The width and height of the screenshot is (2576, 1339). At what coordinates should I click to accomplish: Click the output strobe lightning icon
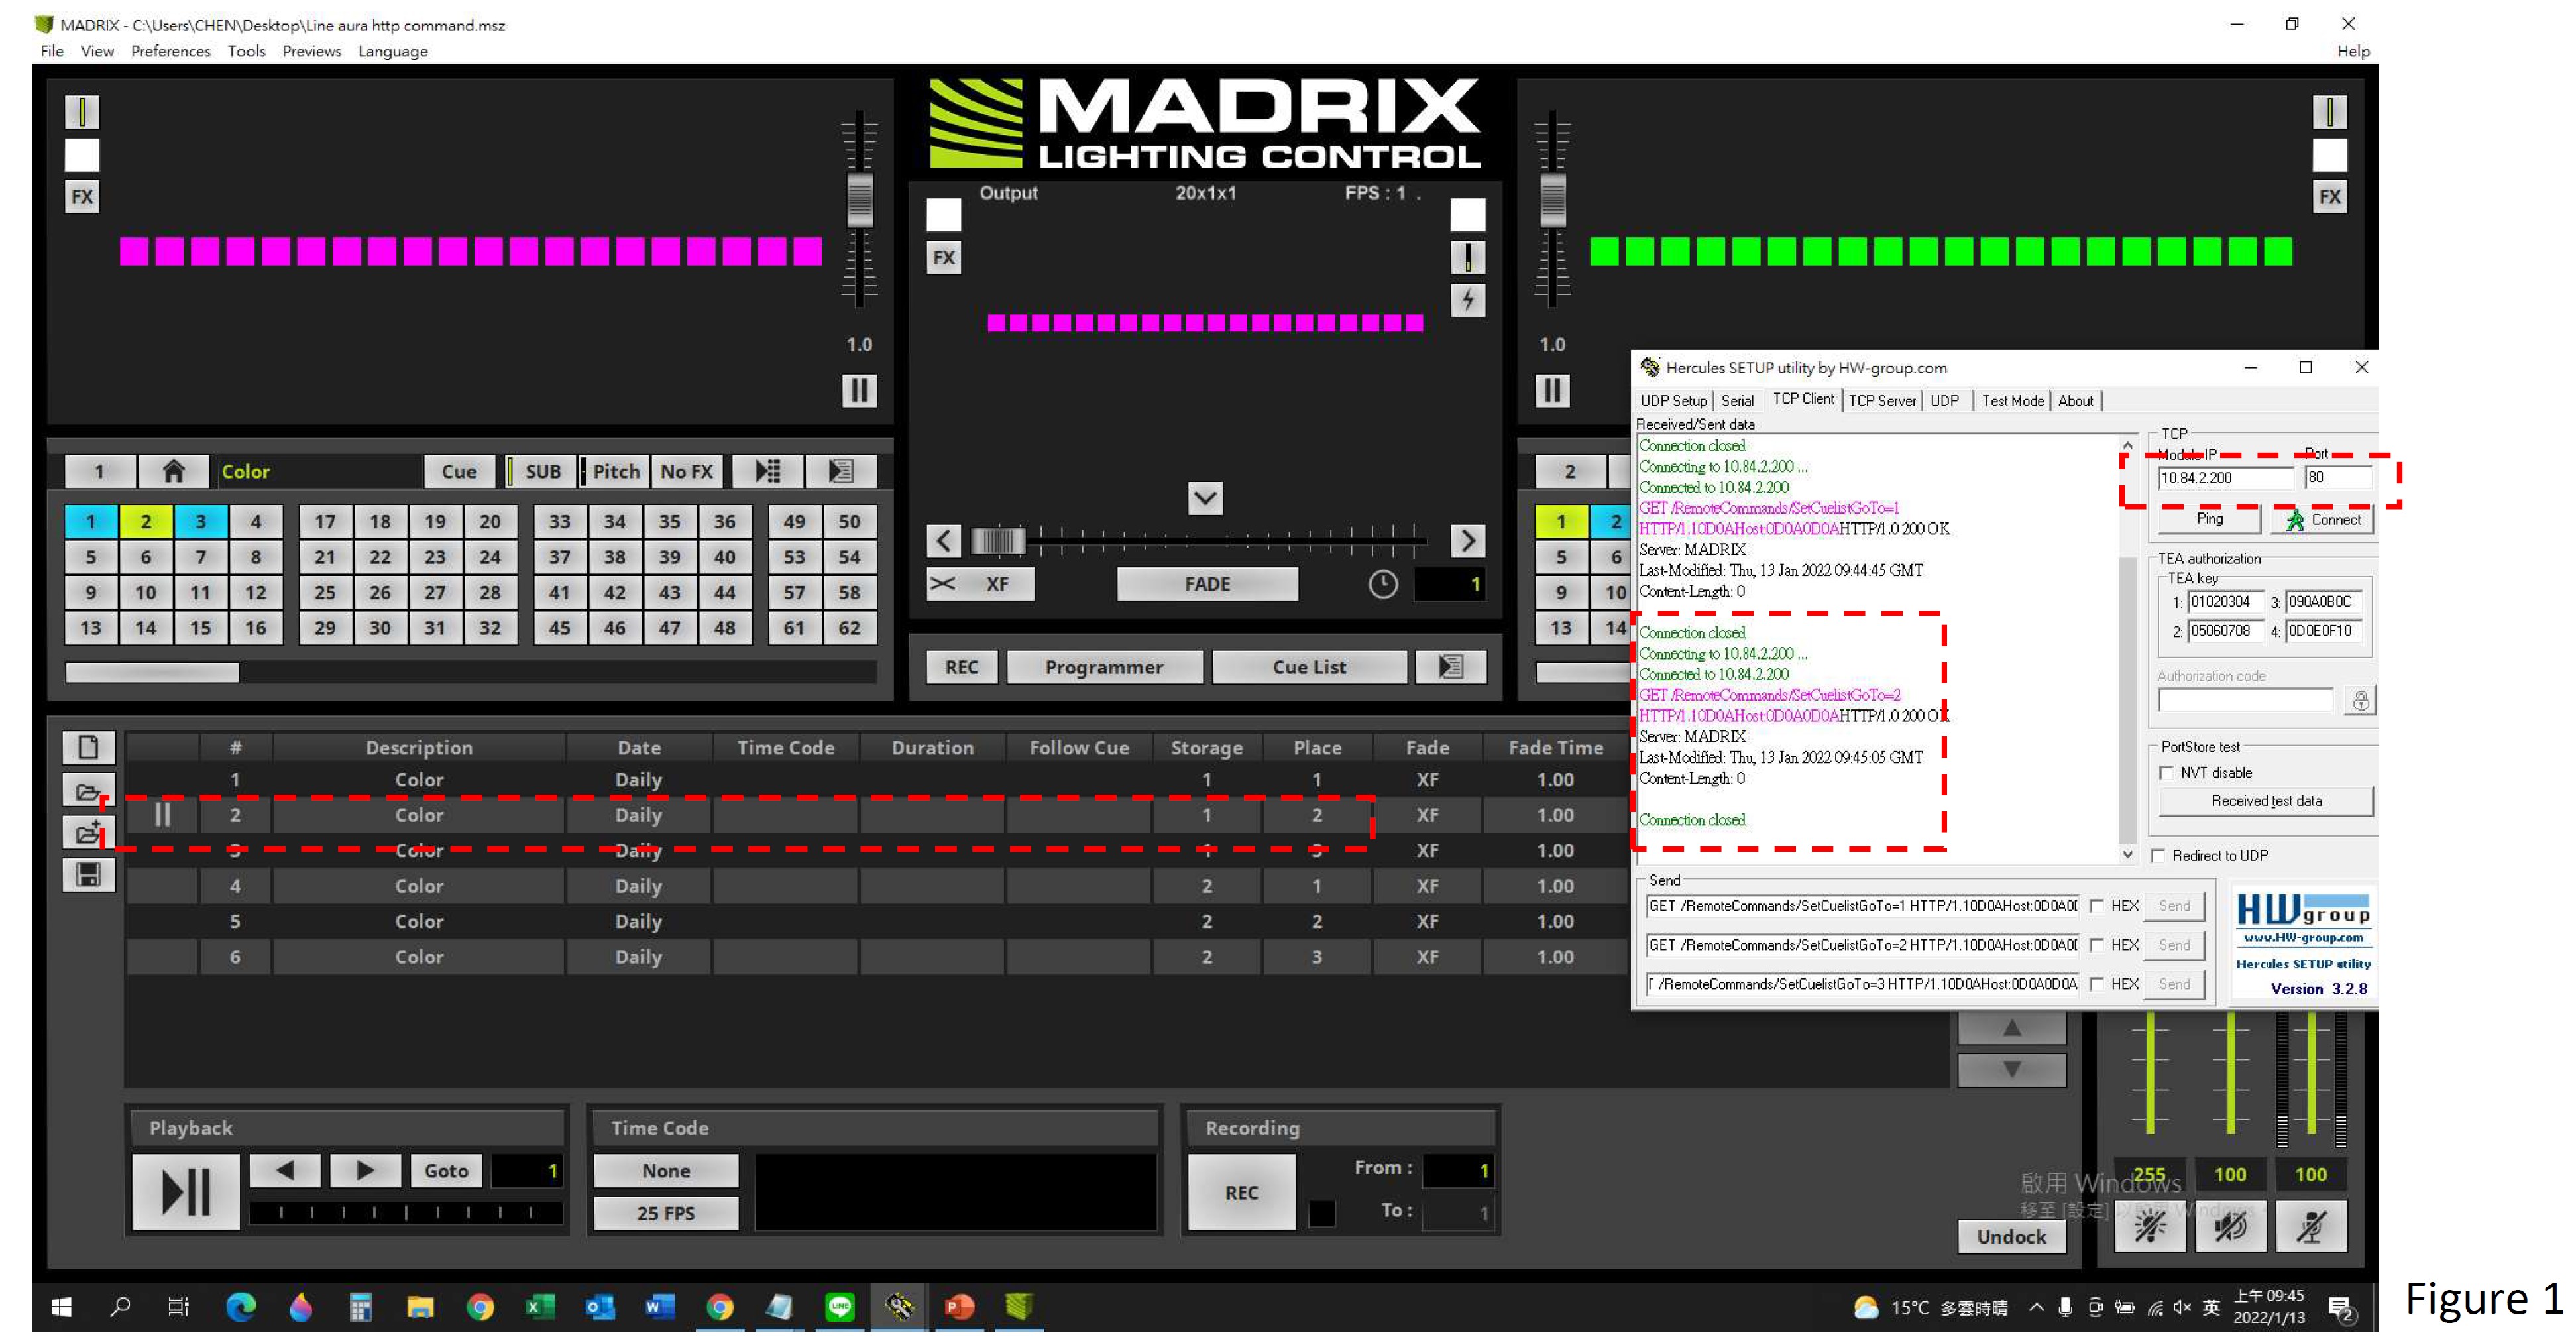pos(1467,299)
